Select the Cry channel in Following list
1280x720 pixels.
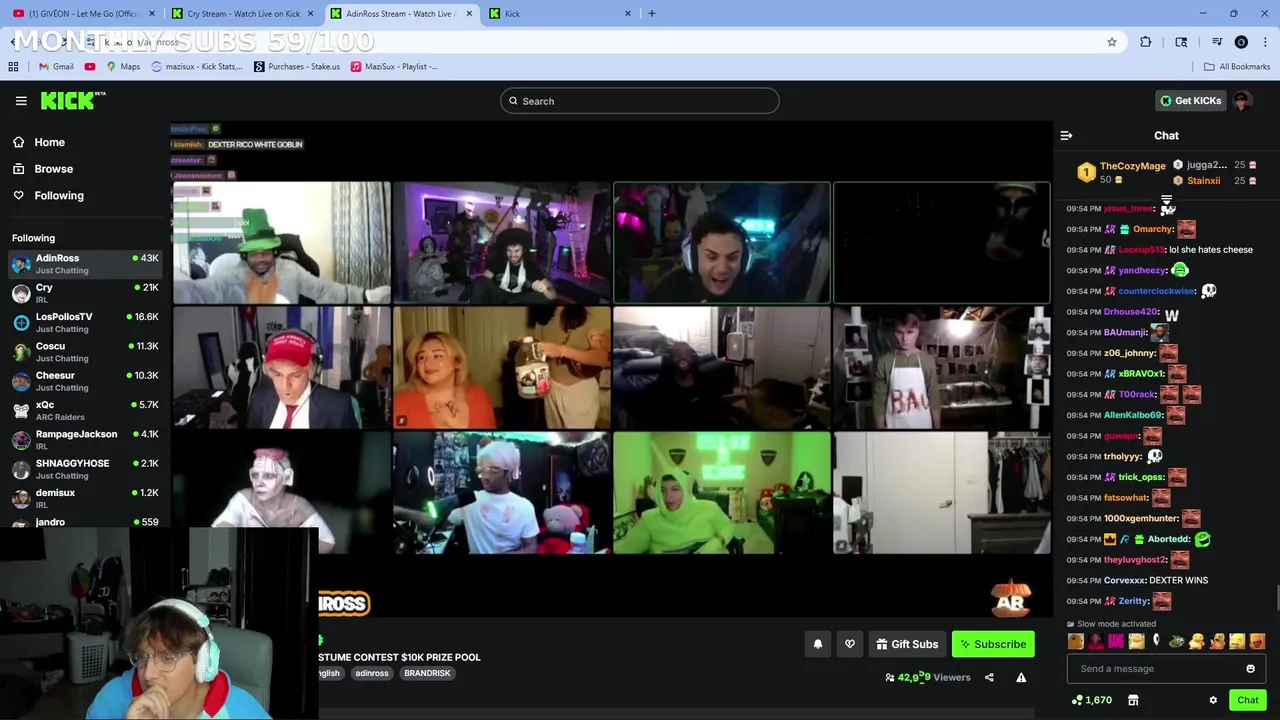tap(85, 293)
